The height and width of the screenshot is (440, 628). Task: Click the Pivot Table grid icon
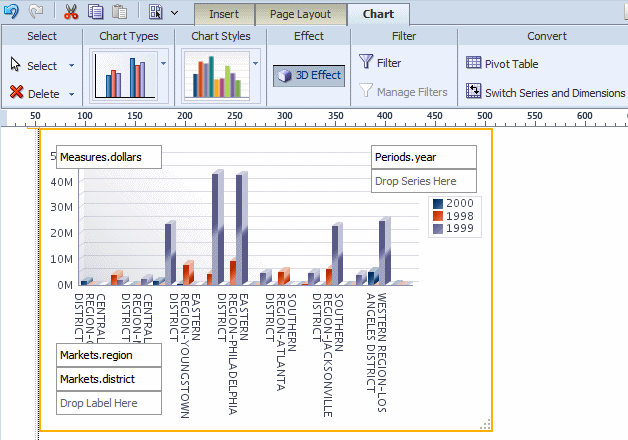pyautogui.click(x=473, y=62)
